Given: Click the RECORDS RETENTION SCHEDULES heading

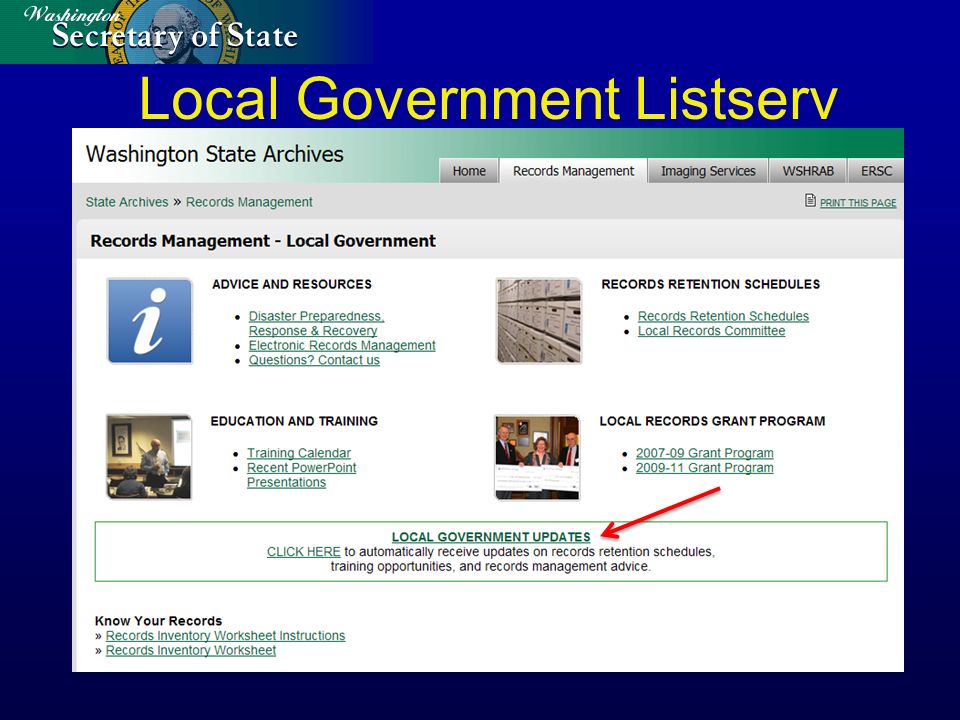Looking at the screenshot, I should click(x=711, y=284).
